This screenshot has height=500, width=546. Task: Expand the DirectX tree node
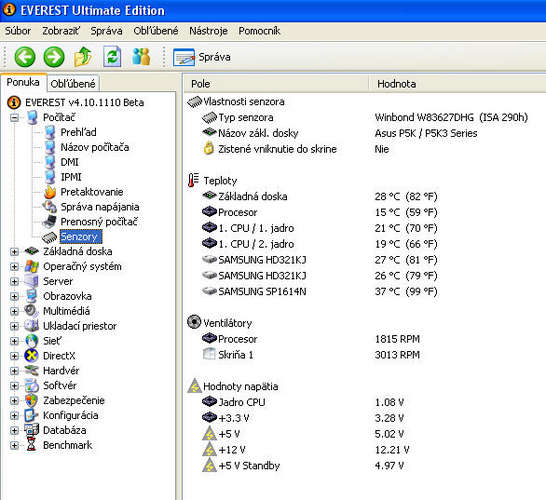(x=14, y=356)
